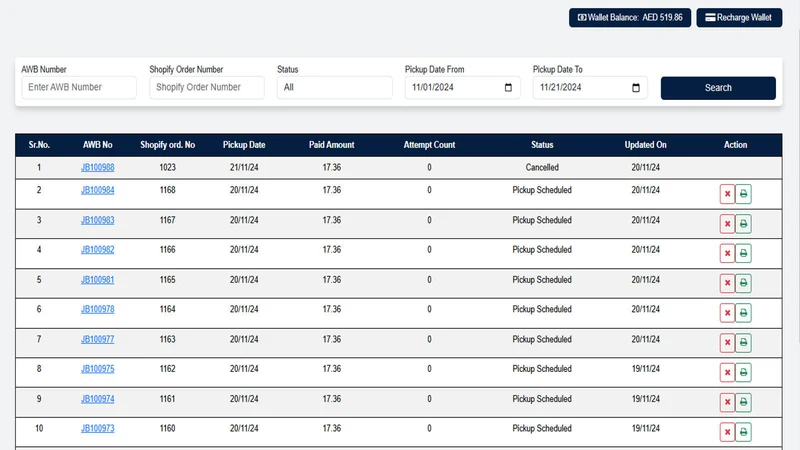Open AWB link JB100988
This screenshot has height=450, width=800.
[97, 167]
